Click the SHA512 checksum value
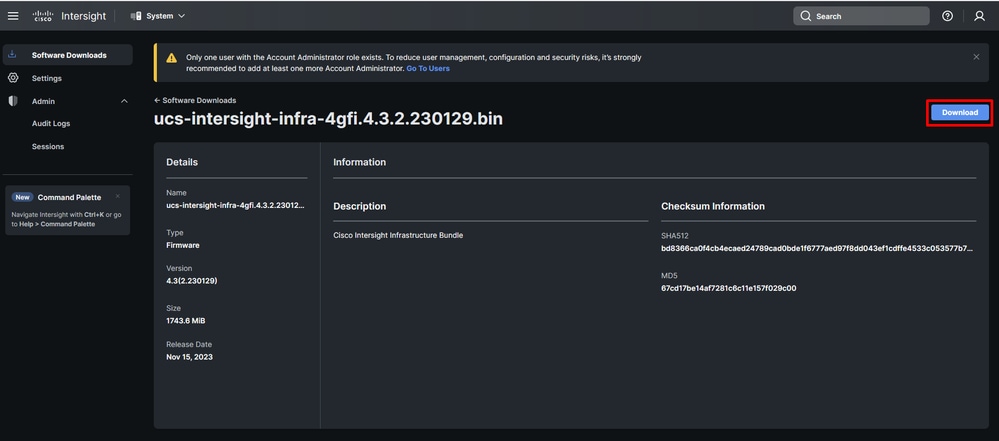This screenshot has width=999, height=441. (x=817, y=248)
